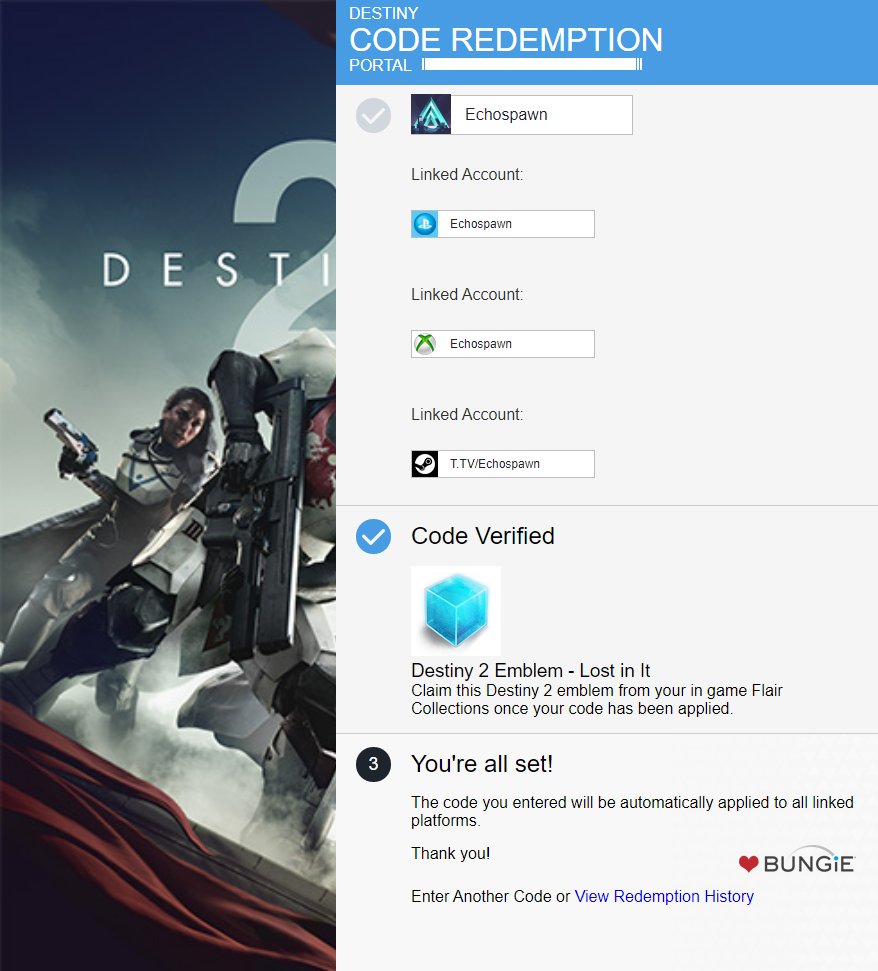Open View Redemption History link
The width and height of the screenshot is (878, 971).
click(x=664, y=896)
